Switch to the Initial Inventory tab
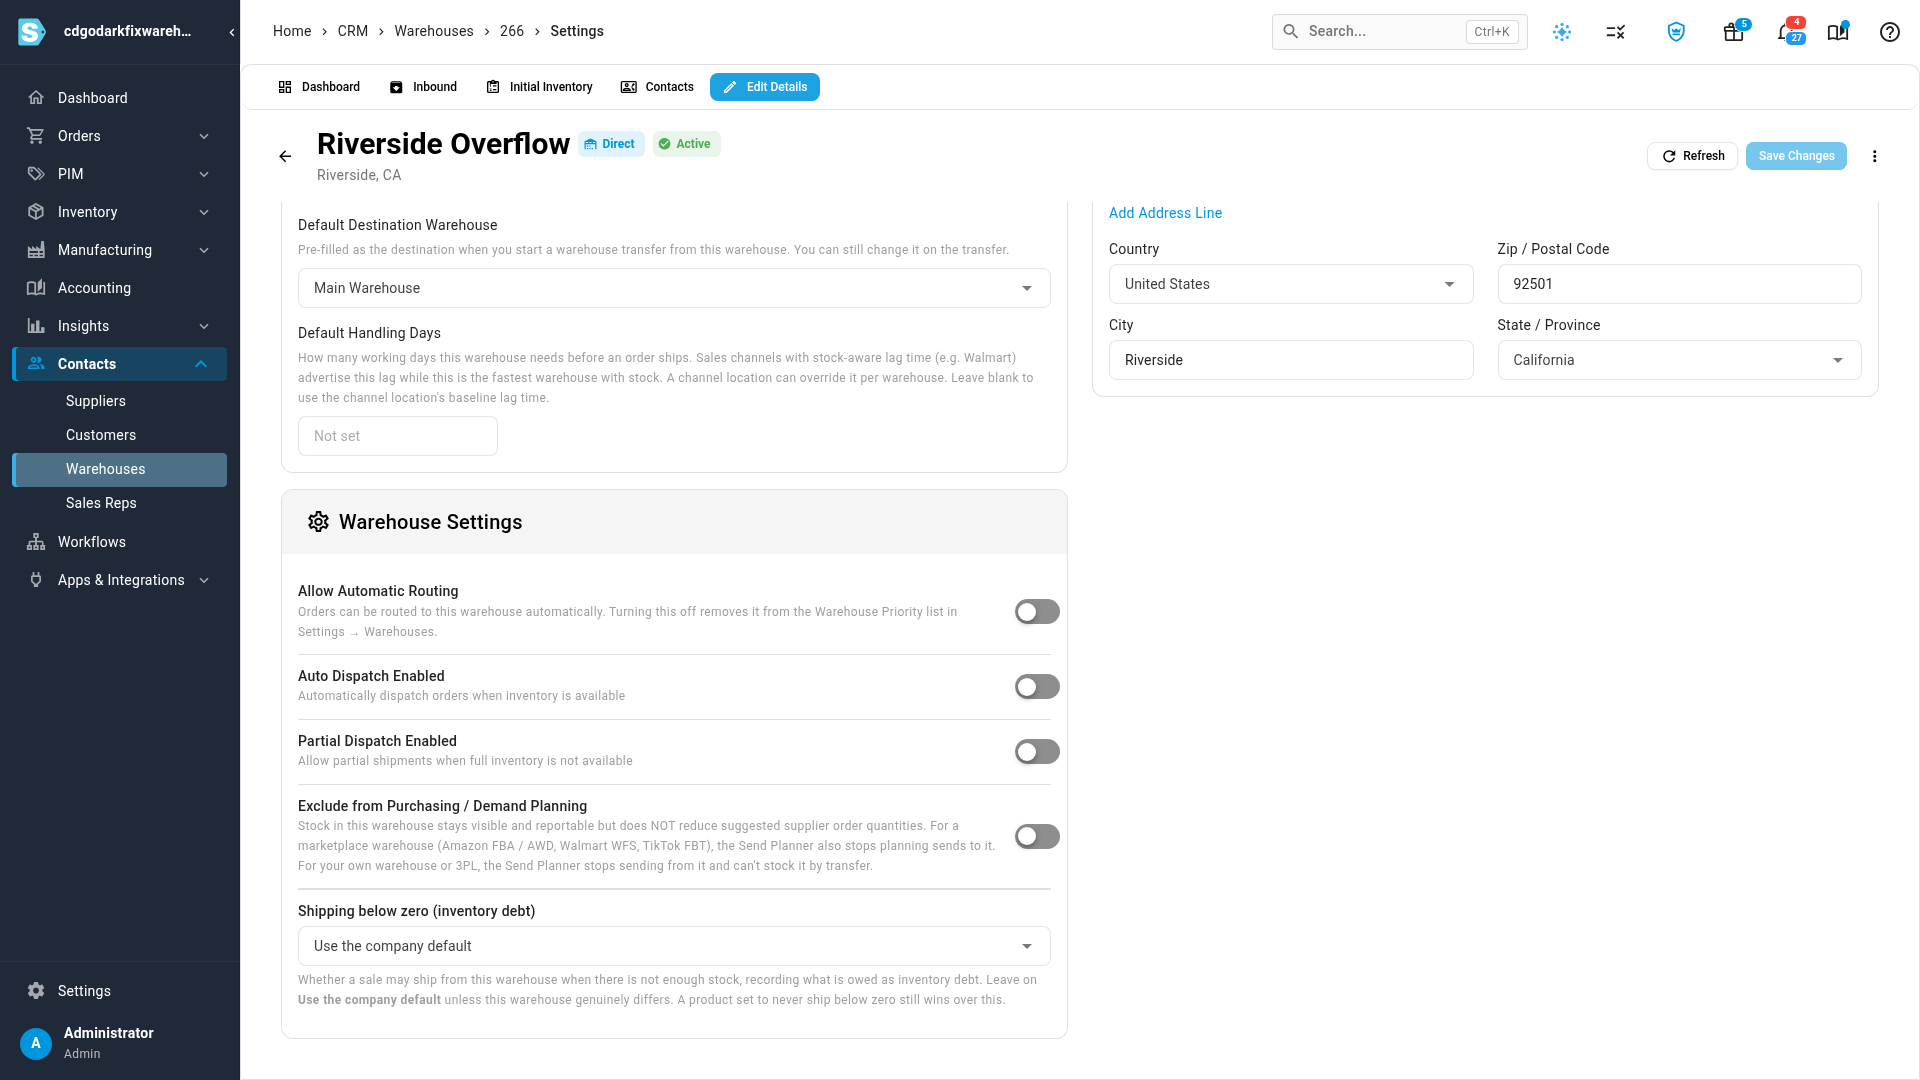Image resolution: width=1920 pixels, height=1080 pixels. click(539, 87)
